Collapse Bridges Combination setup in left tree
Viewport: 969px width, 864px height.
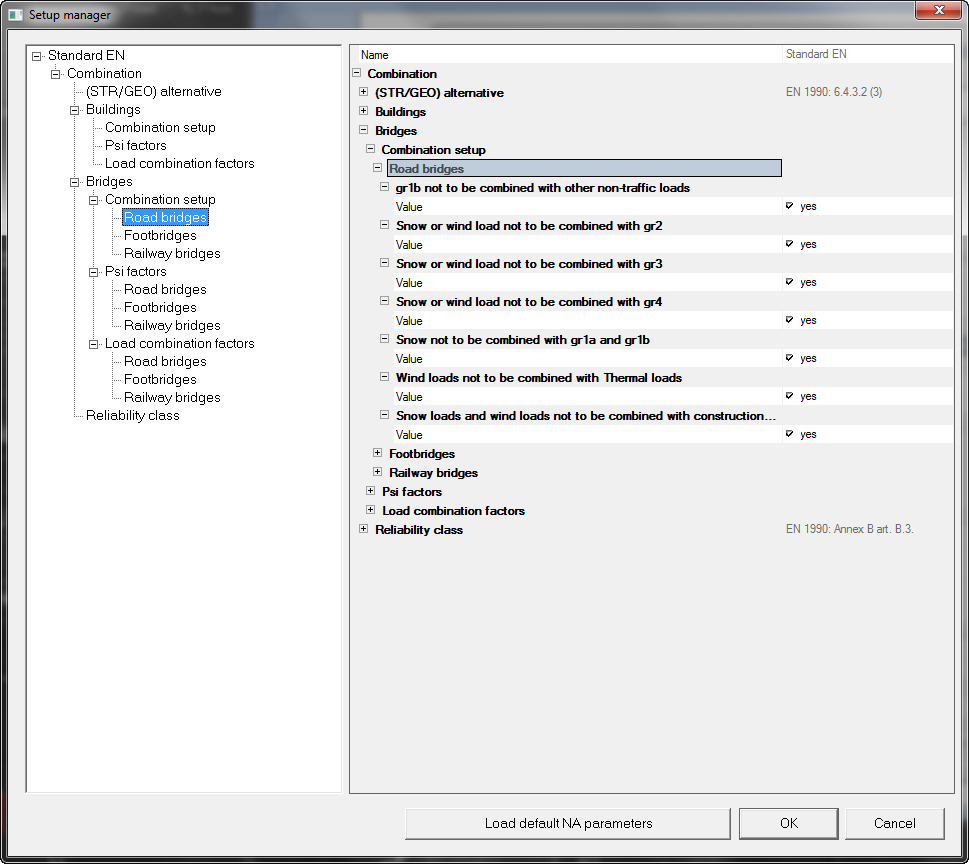94,200
